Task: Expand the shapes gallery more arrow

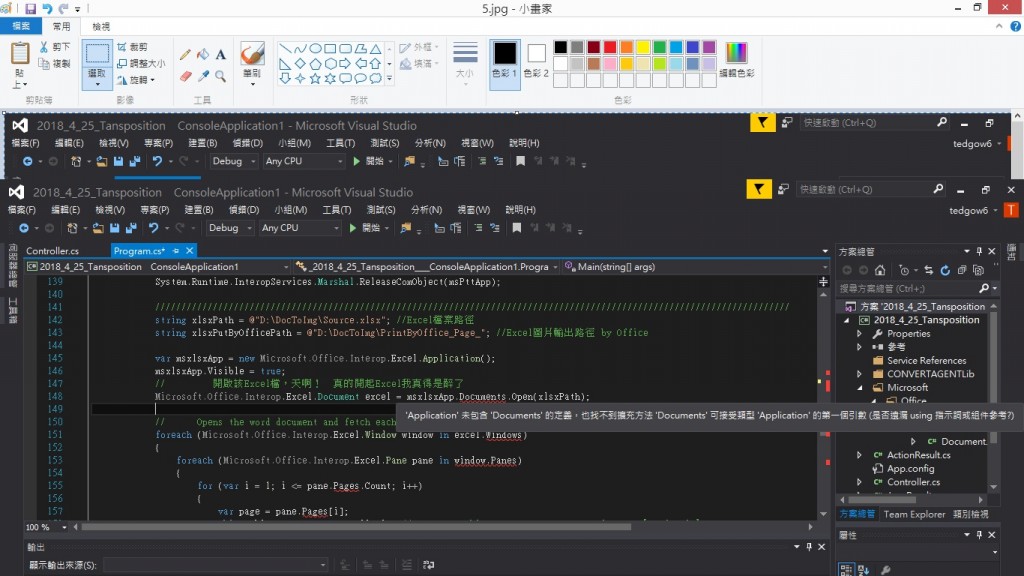Action: point(389,78)
